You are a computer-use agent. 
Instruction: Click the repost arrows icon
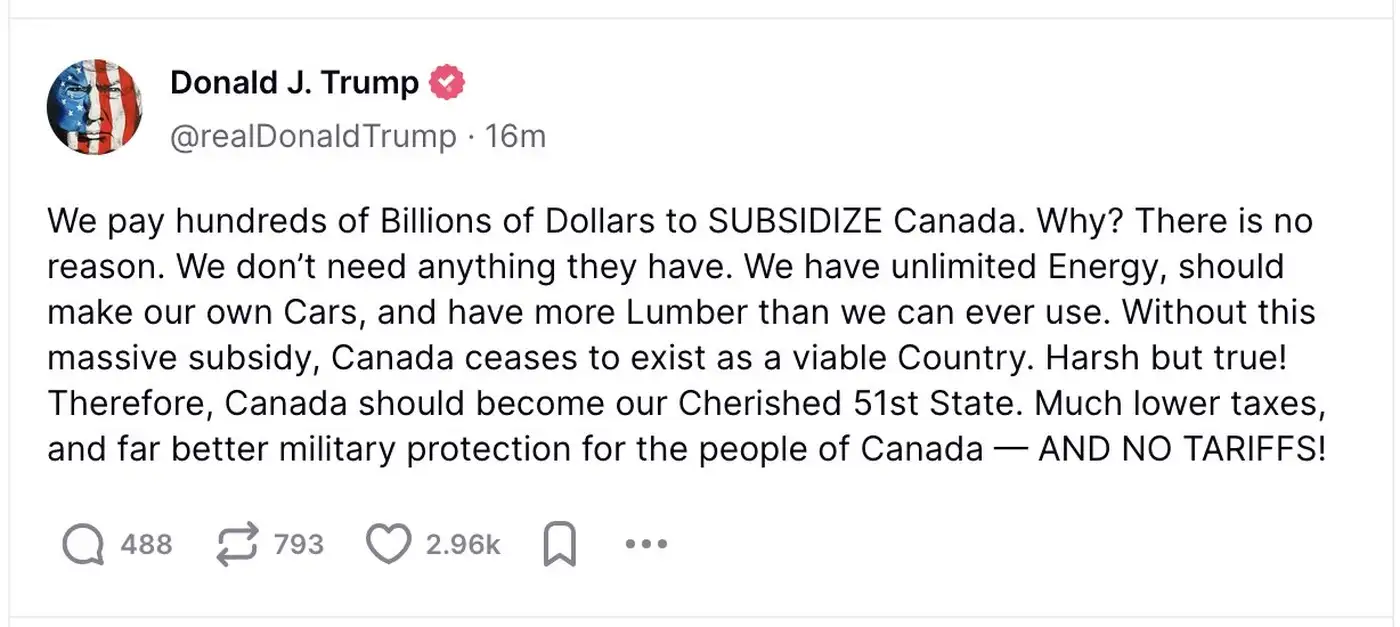[x=237, y=545]
